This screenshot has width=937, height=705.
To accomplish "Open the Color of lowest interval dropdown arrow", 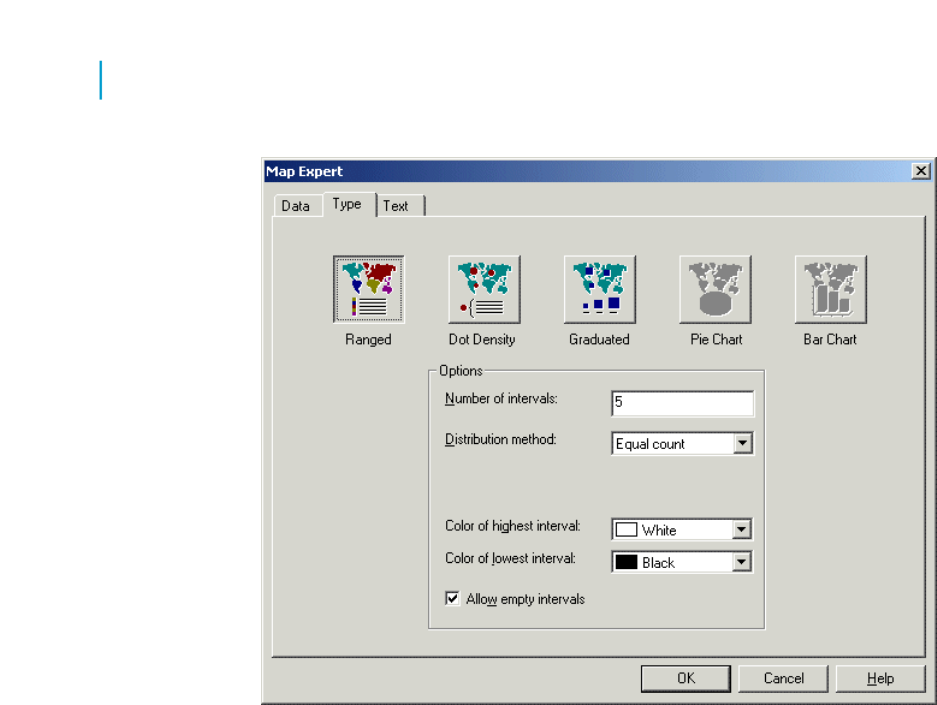I will point(741,562).
